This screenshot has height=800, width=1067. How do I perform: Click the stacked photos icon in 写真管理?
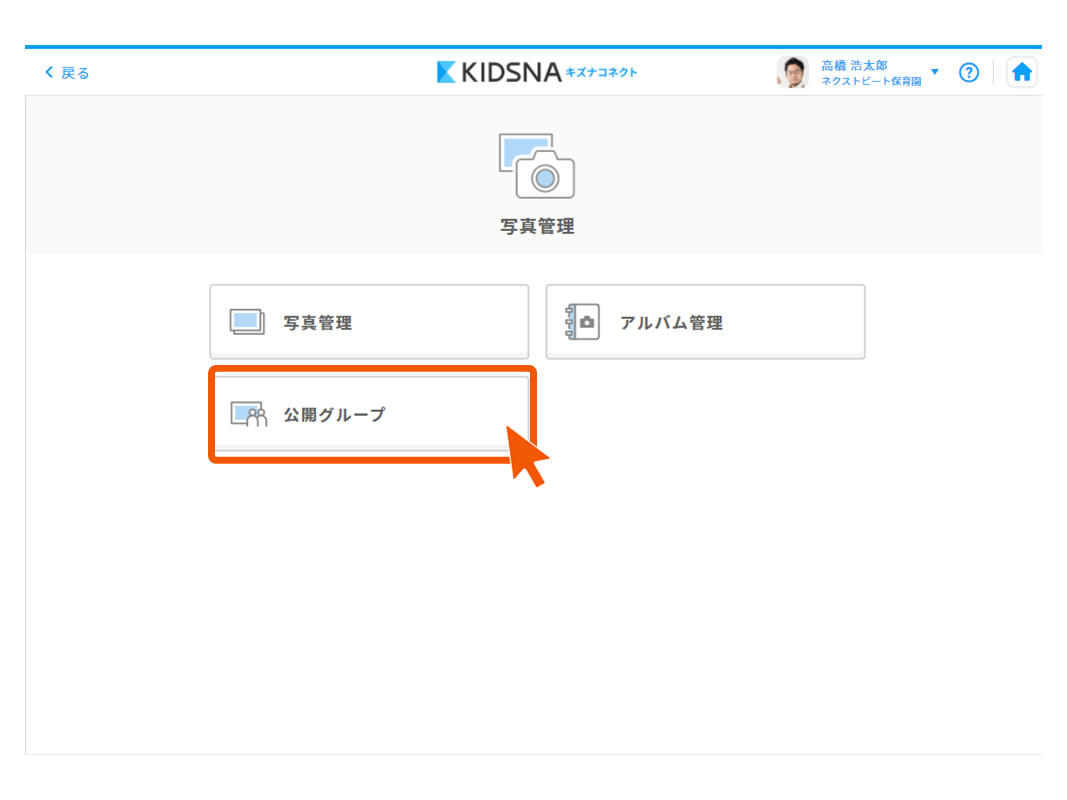click(x=247, y=322)
